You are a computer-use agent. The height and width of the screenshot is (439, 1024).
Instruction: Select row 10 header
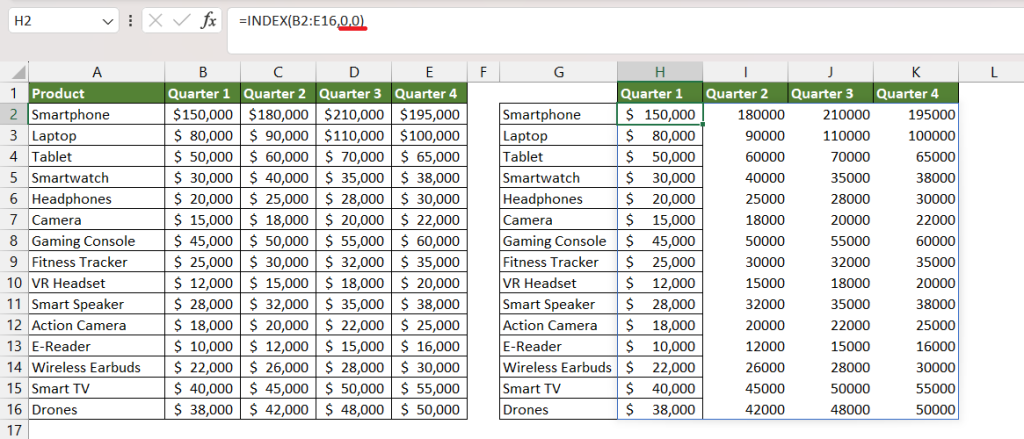point(14,283)
